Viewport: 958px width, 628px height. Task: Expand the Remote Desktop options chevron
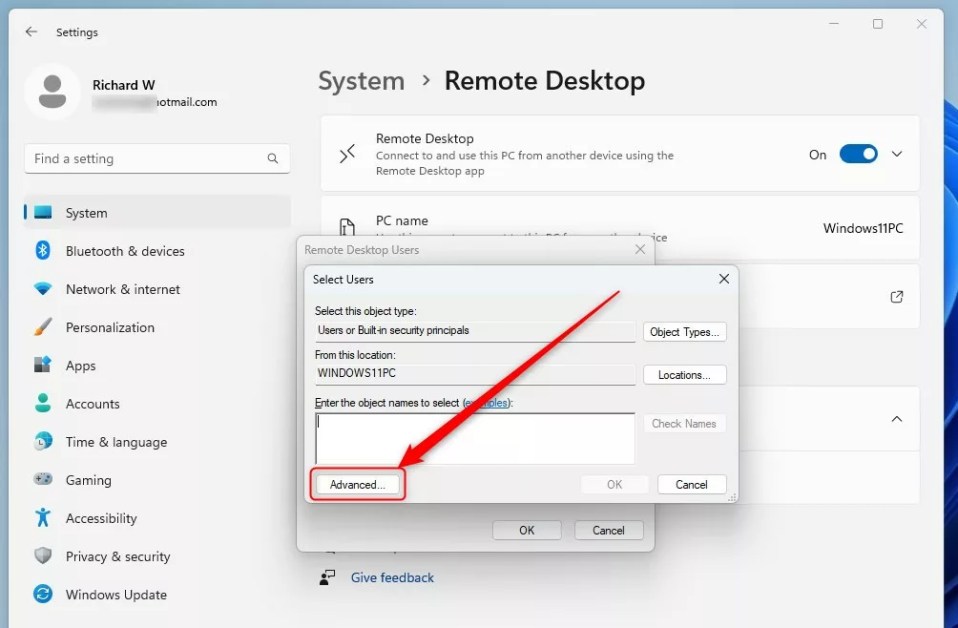898,154
